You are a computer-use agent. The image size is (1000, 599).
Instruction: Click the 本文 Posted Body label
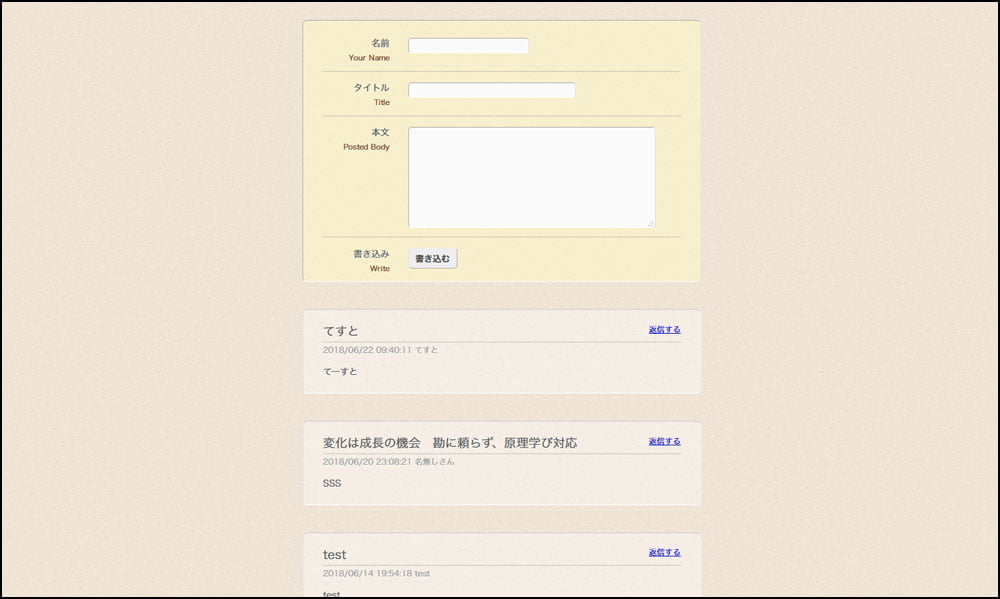367,139
